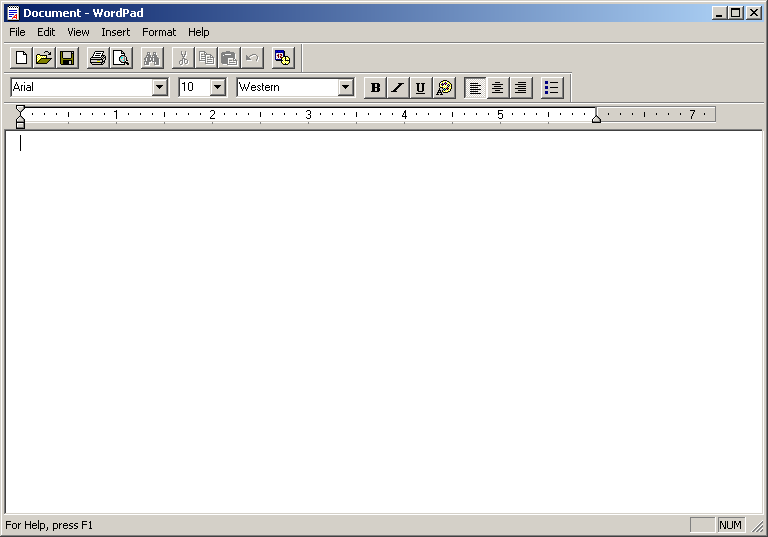Click the Find binoculars icon
The image size is (768, 537).
pyautogui.click(x=151, y=58)
